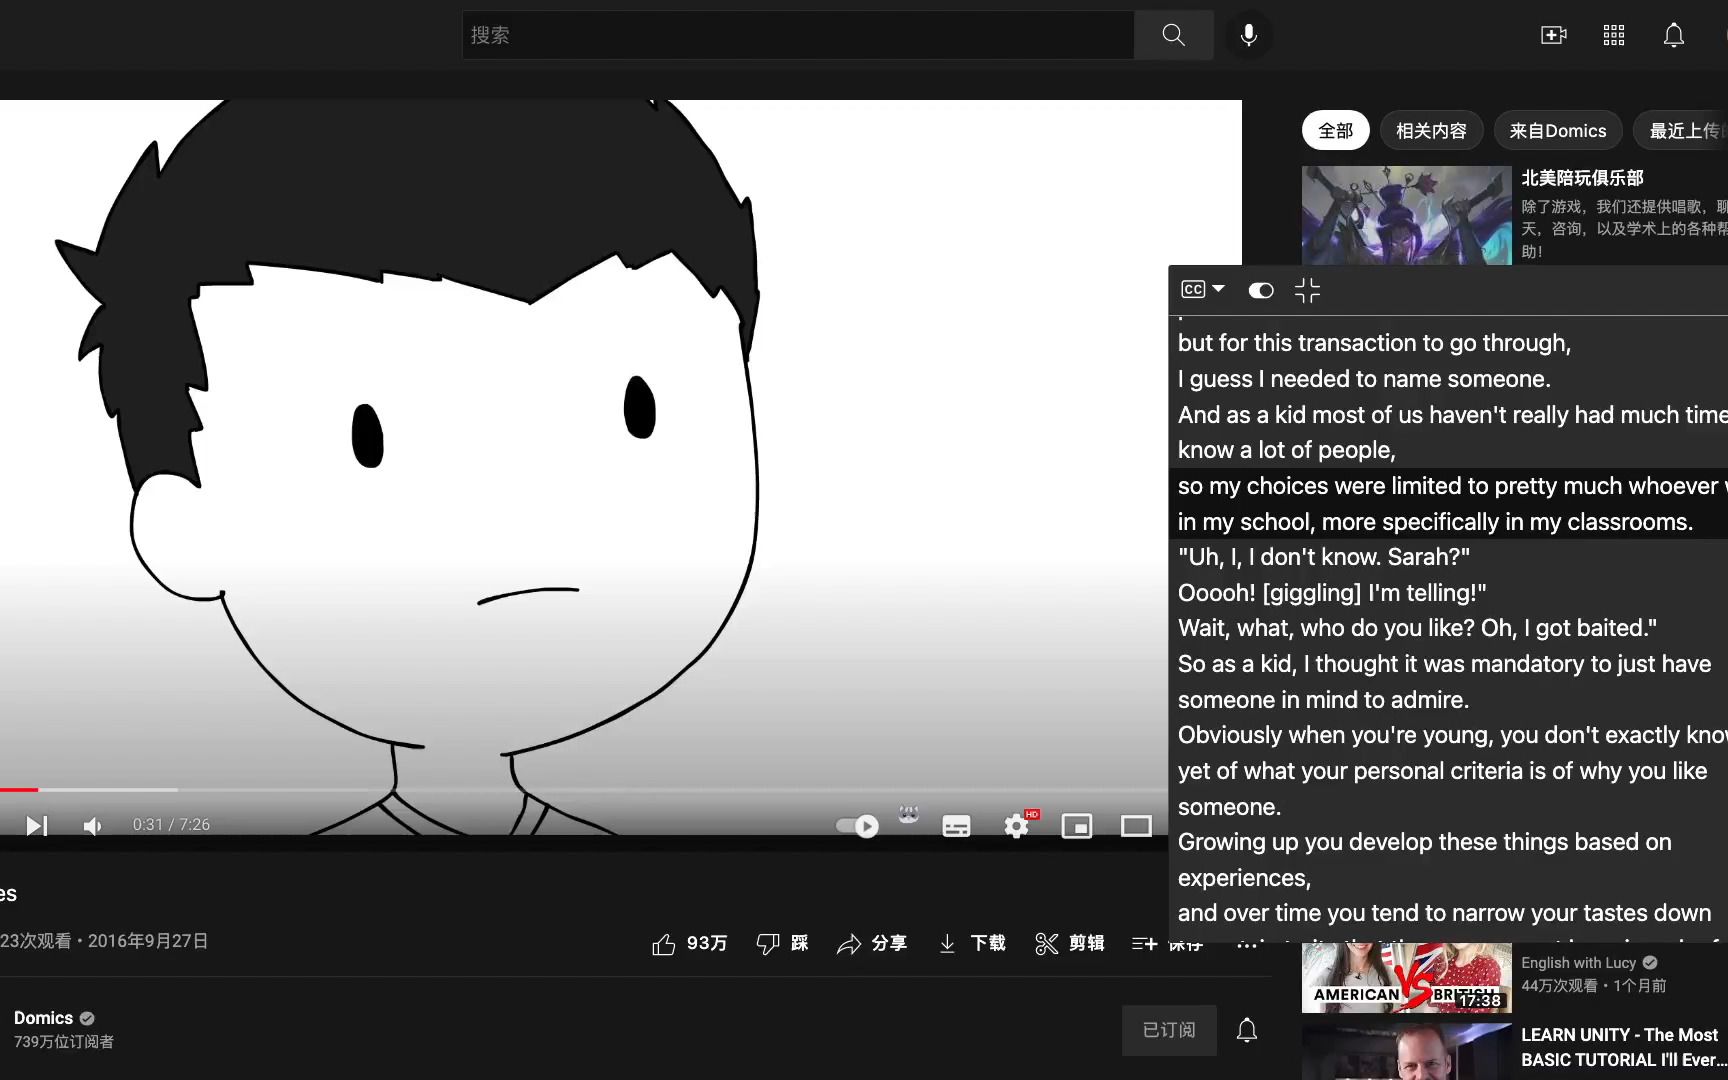This screenshot has width=1728, height=1080.
Task: Jump to transcript line "I guess I needed to name someone."
Action: click(1364, 379)
